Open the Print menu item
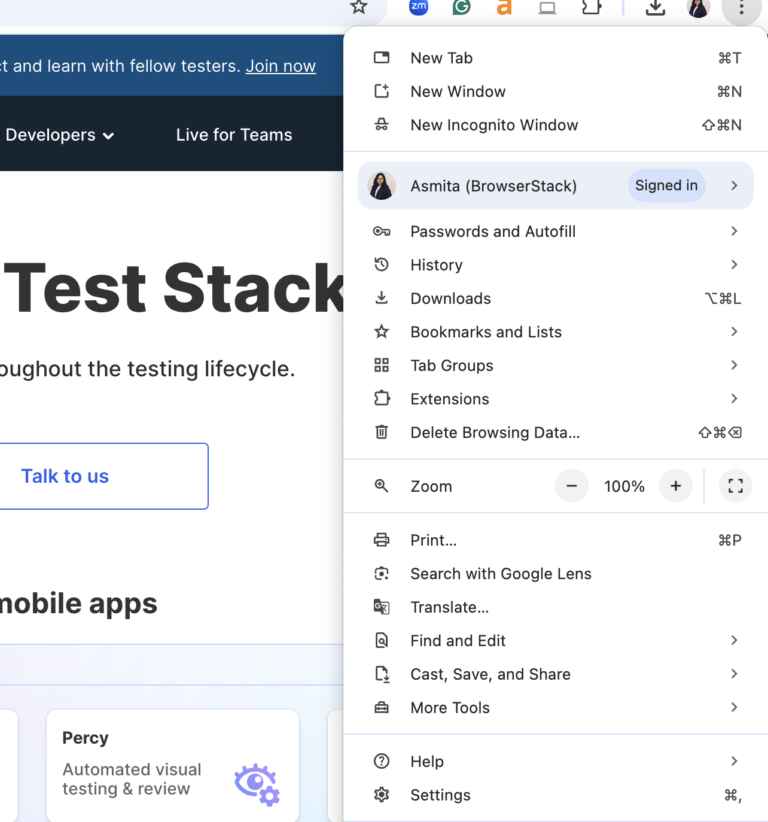 pyautogui.click(x=433, y=540)
